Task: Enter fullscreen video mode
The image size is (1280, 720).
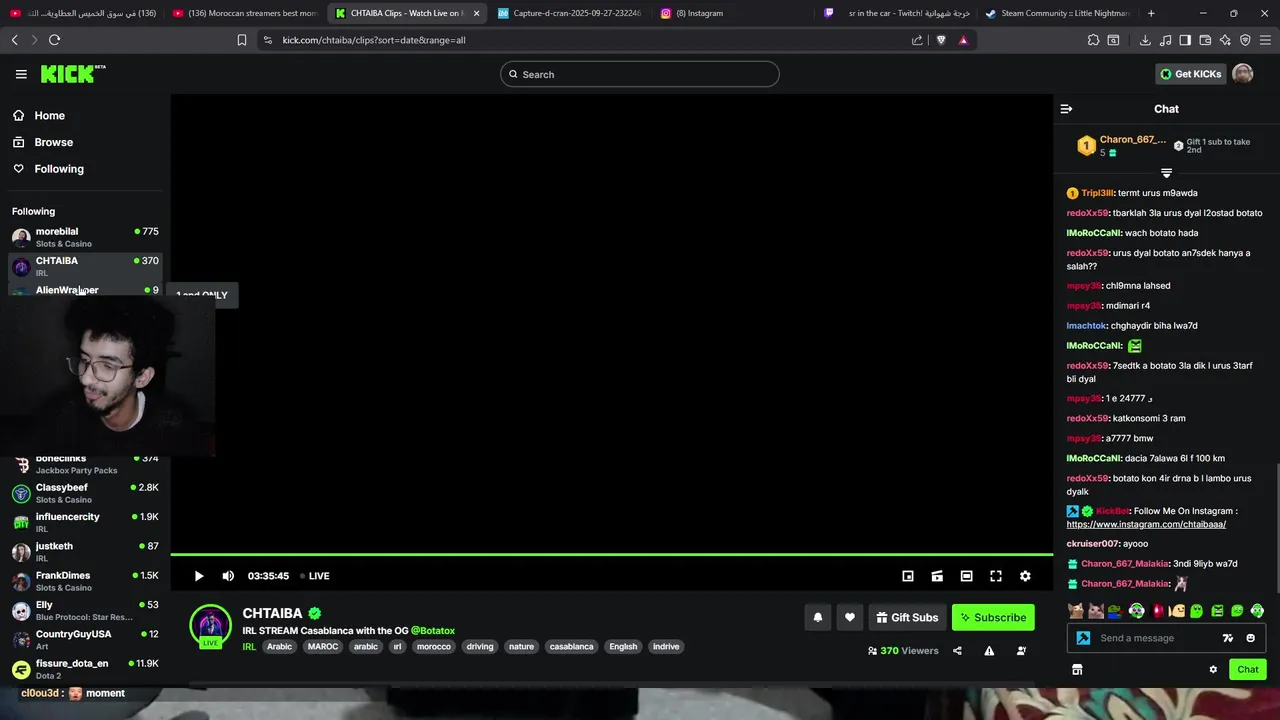Action: click(996, 576)
